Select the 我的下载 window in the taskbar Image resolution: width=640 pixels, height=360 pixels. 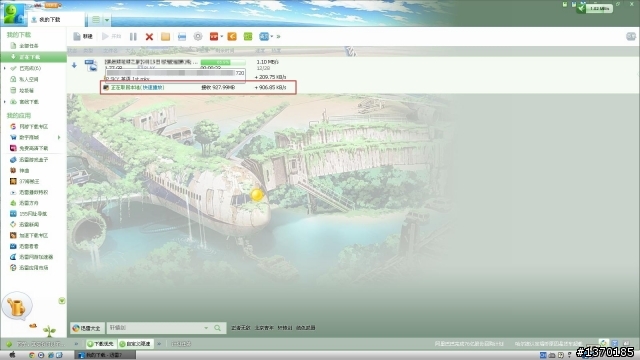(105, 355)
